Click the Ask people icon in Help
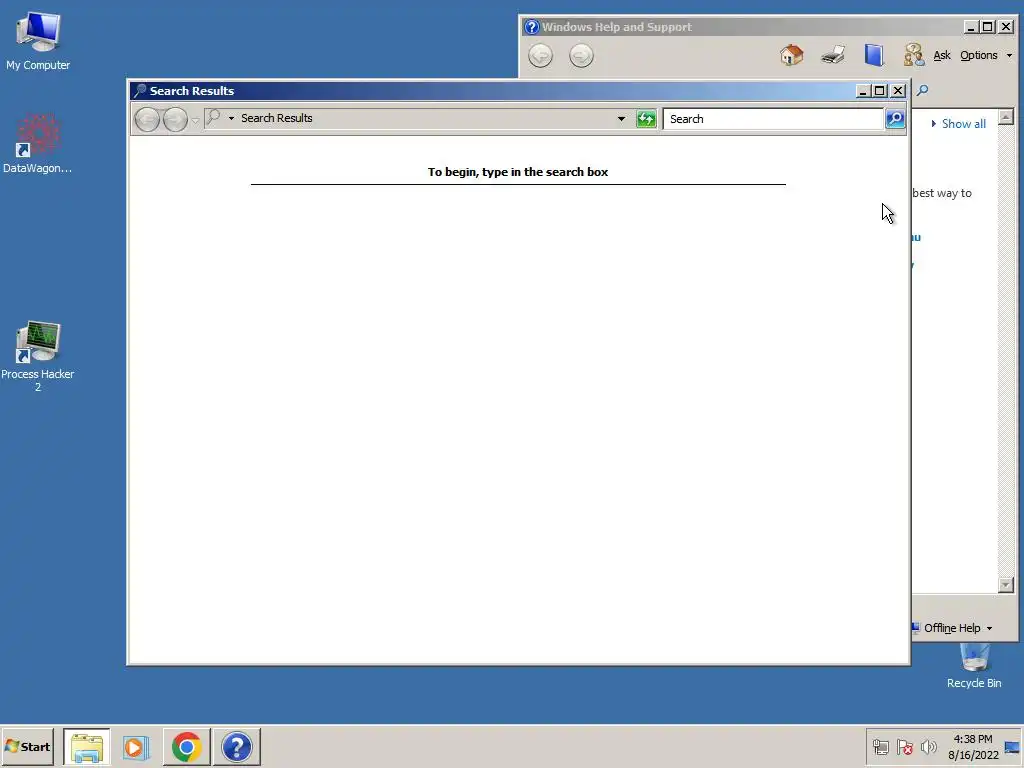1024x768 pixels. point(914,55)
